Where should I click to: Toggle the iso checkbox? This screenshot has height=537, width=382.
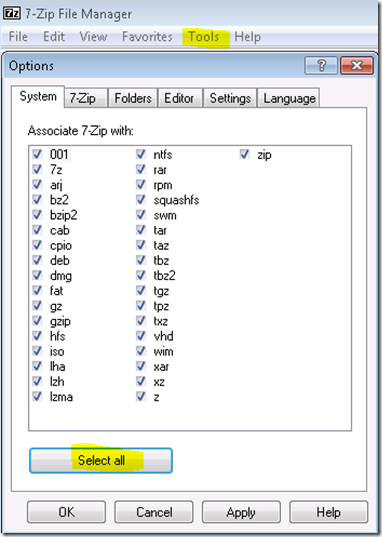(37, 351)
